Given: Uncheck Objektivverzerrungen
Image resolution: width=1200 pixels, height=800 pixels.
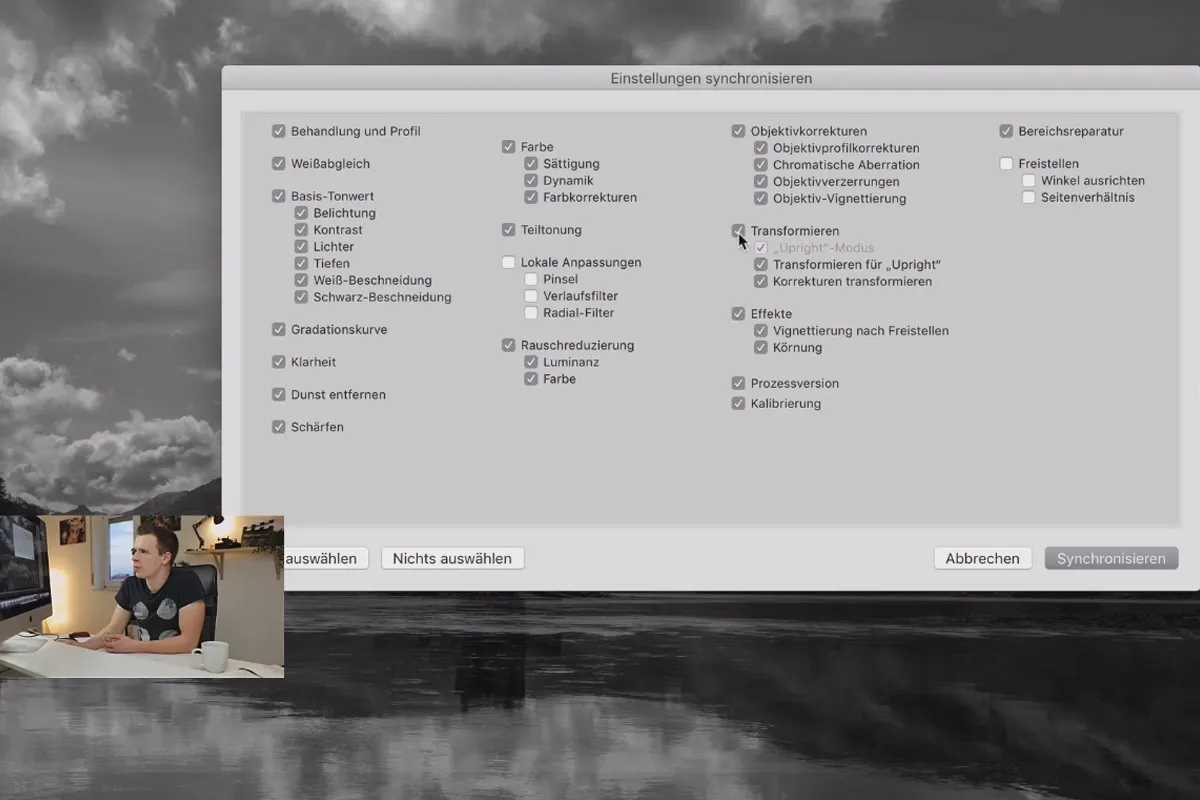Looking at the screenshot, I should click(761, 182).
